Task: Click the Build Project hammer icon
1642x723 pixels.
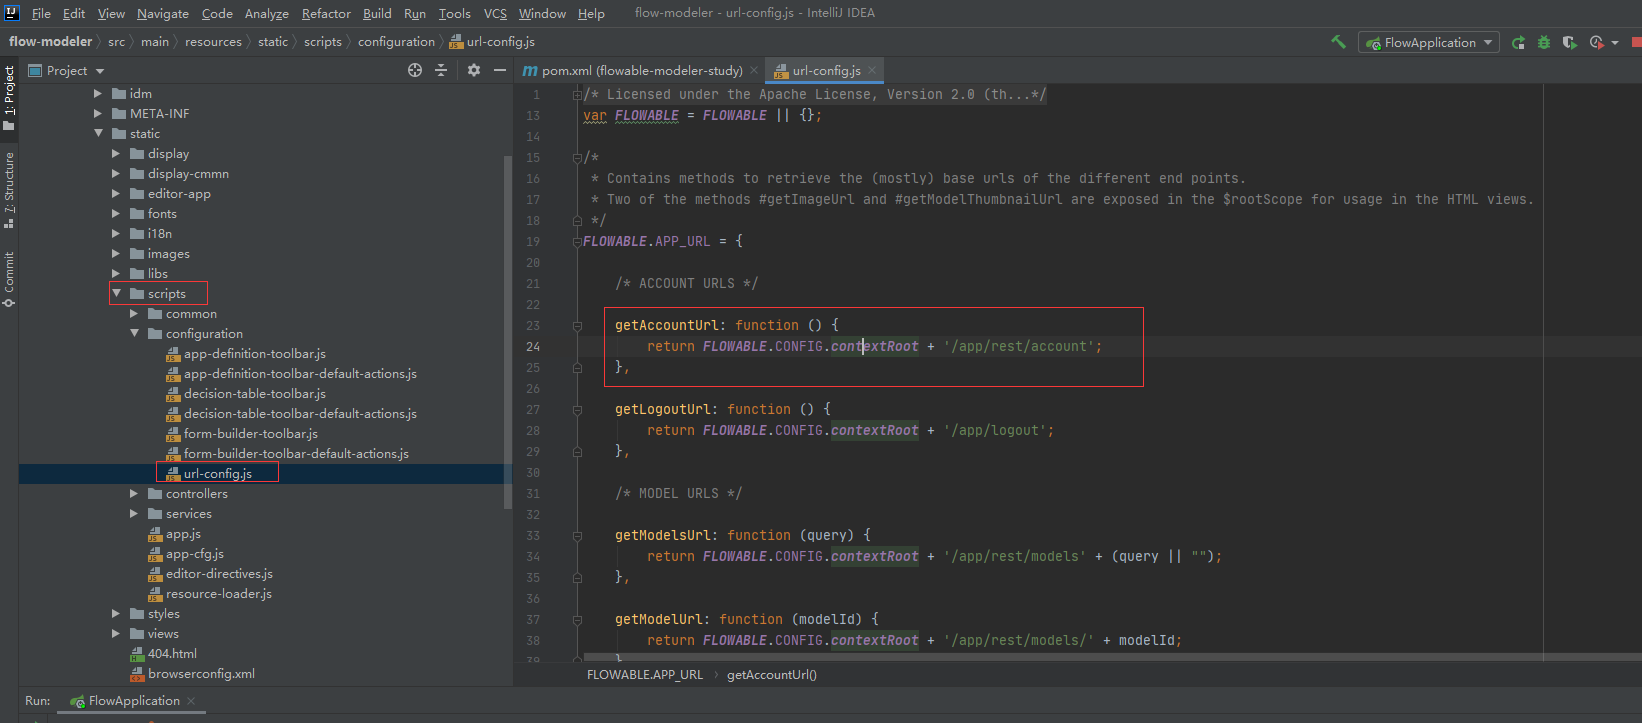Action: 1338,42
